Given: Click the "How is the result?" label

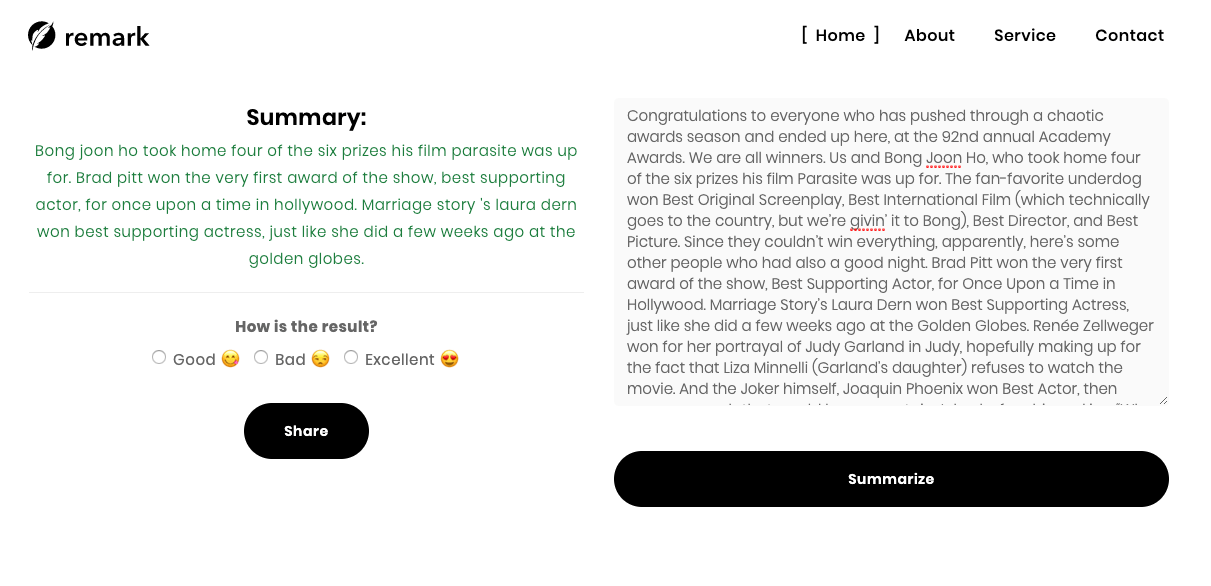Looking at the screenshot, I should coord(306,327).
